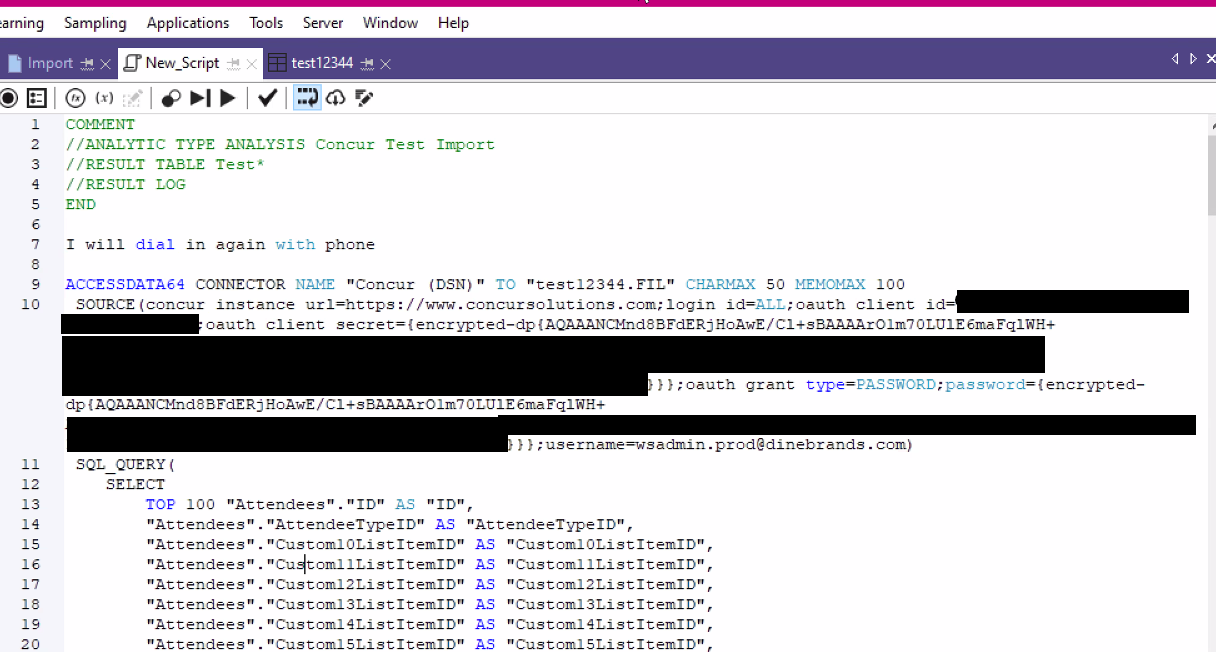Switch to the Import tab

pos(50,63)
